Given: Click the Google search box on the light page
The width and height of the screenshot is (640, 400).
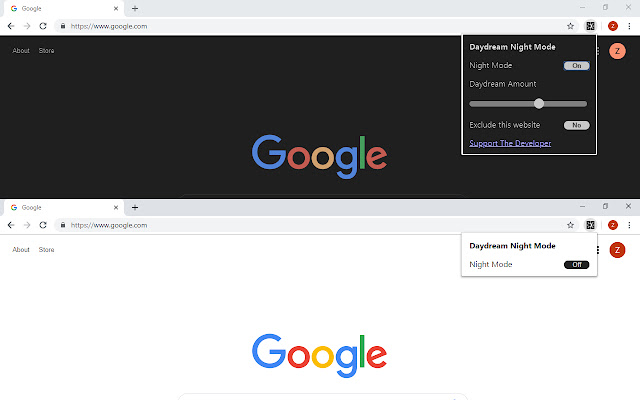Looking at the screenshot, I should [322, 397].
